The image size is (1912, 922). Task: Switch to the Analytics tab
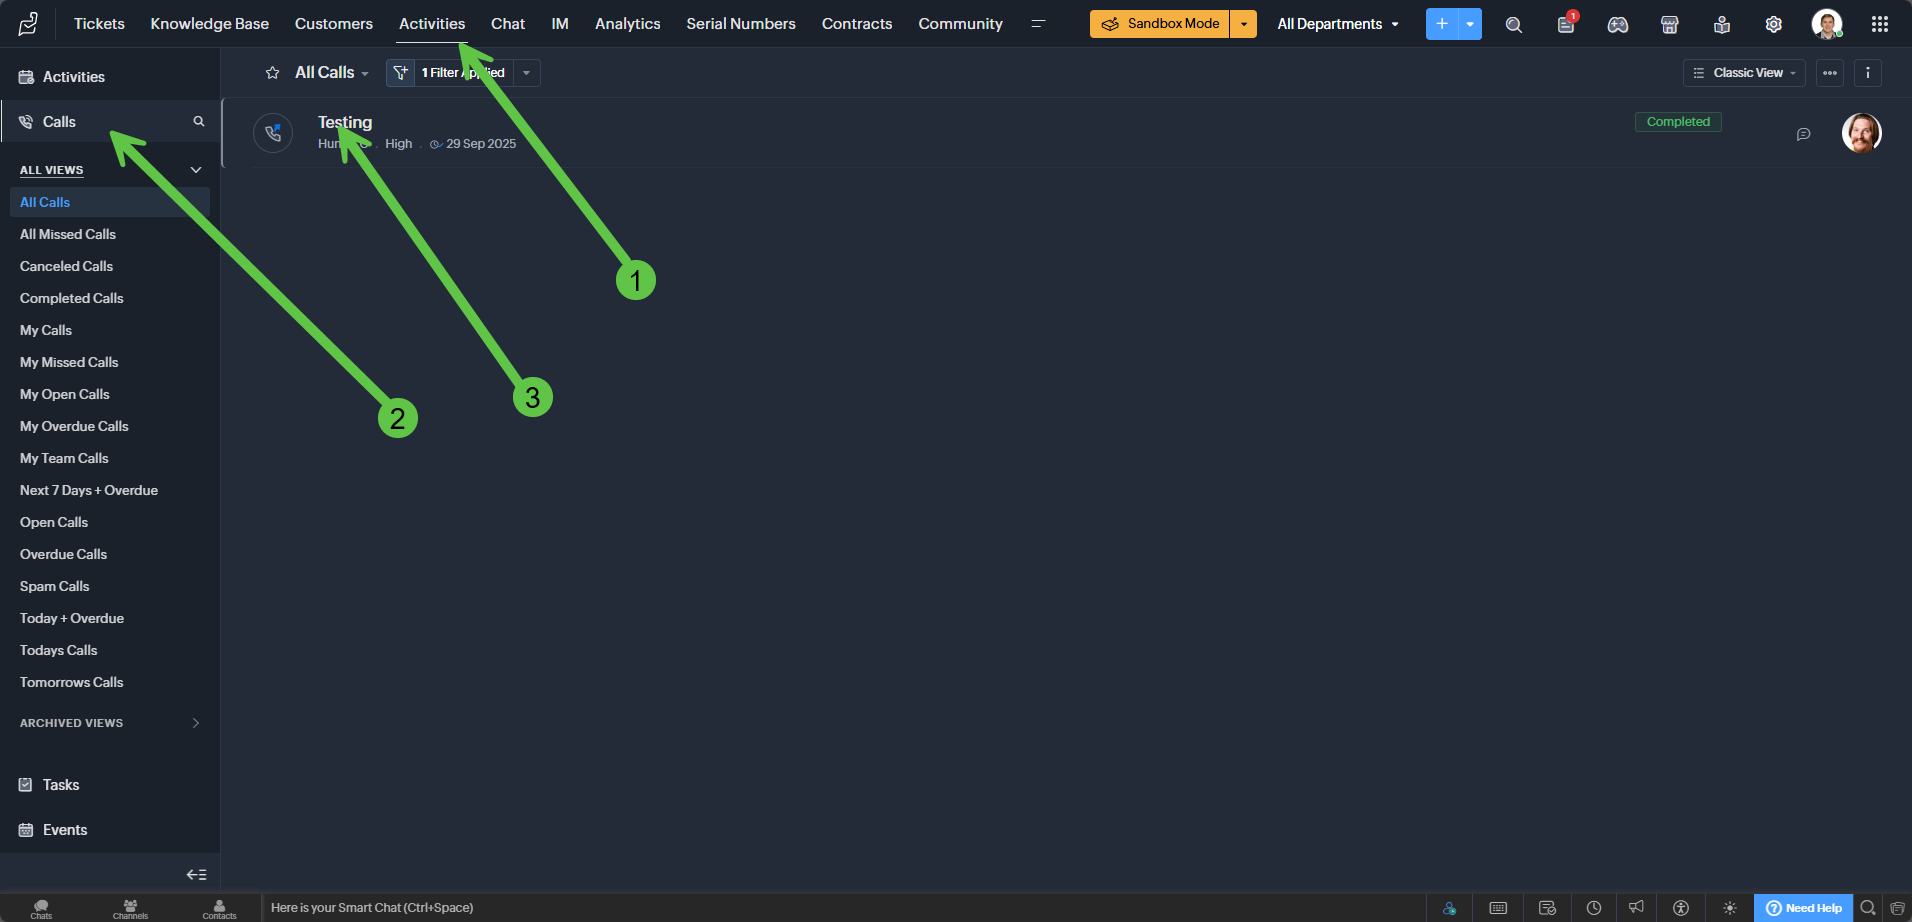coord(627,24)
